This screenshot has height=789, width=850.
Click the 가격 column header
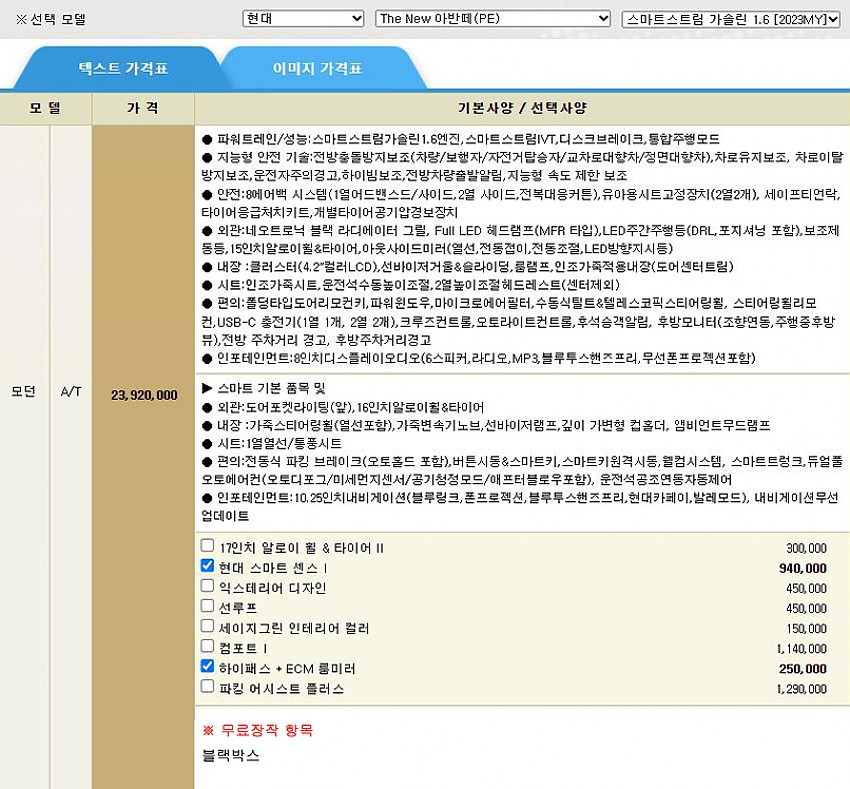142,108
